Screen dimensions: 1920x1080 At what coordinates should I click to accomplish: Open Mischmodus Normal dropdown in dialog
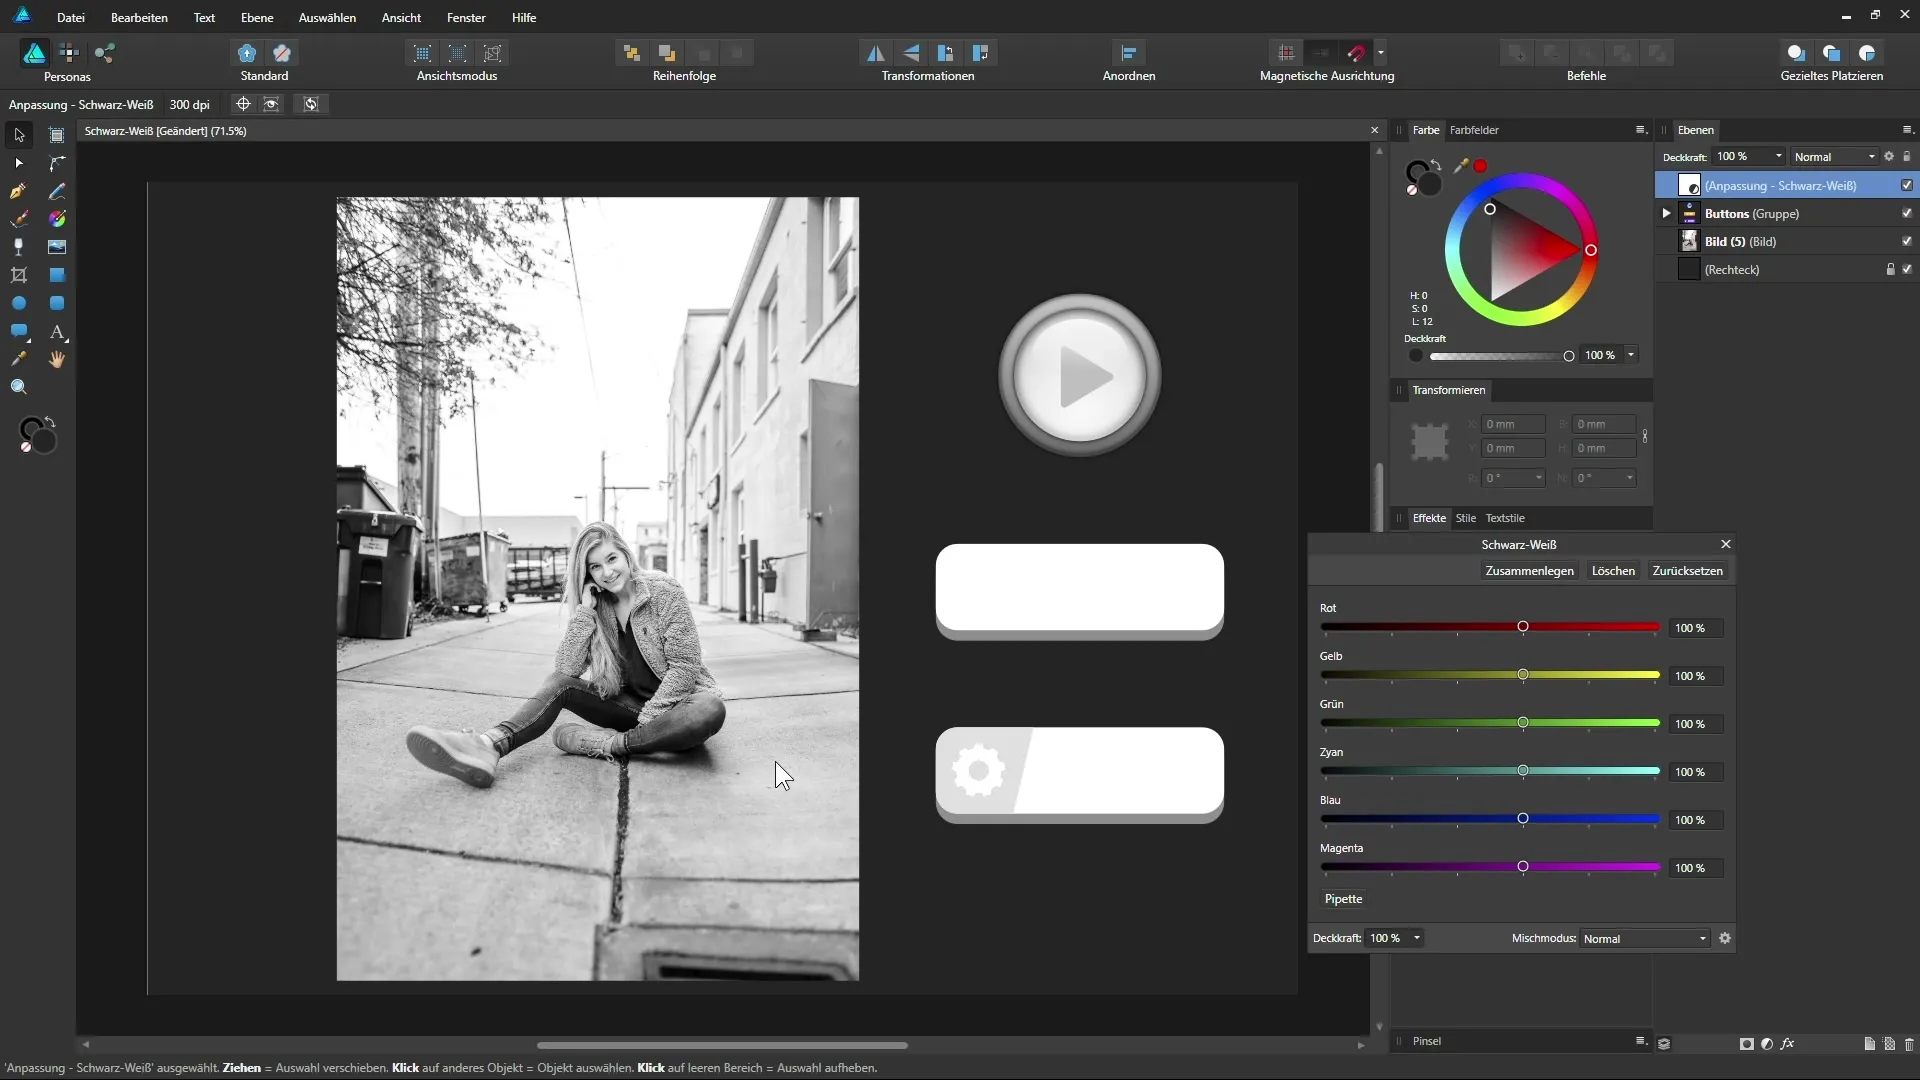pyautogui.click(x=1645, y=938)
